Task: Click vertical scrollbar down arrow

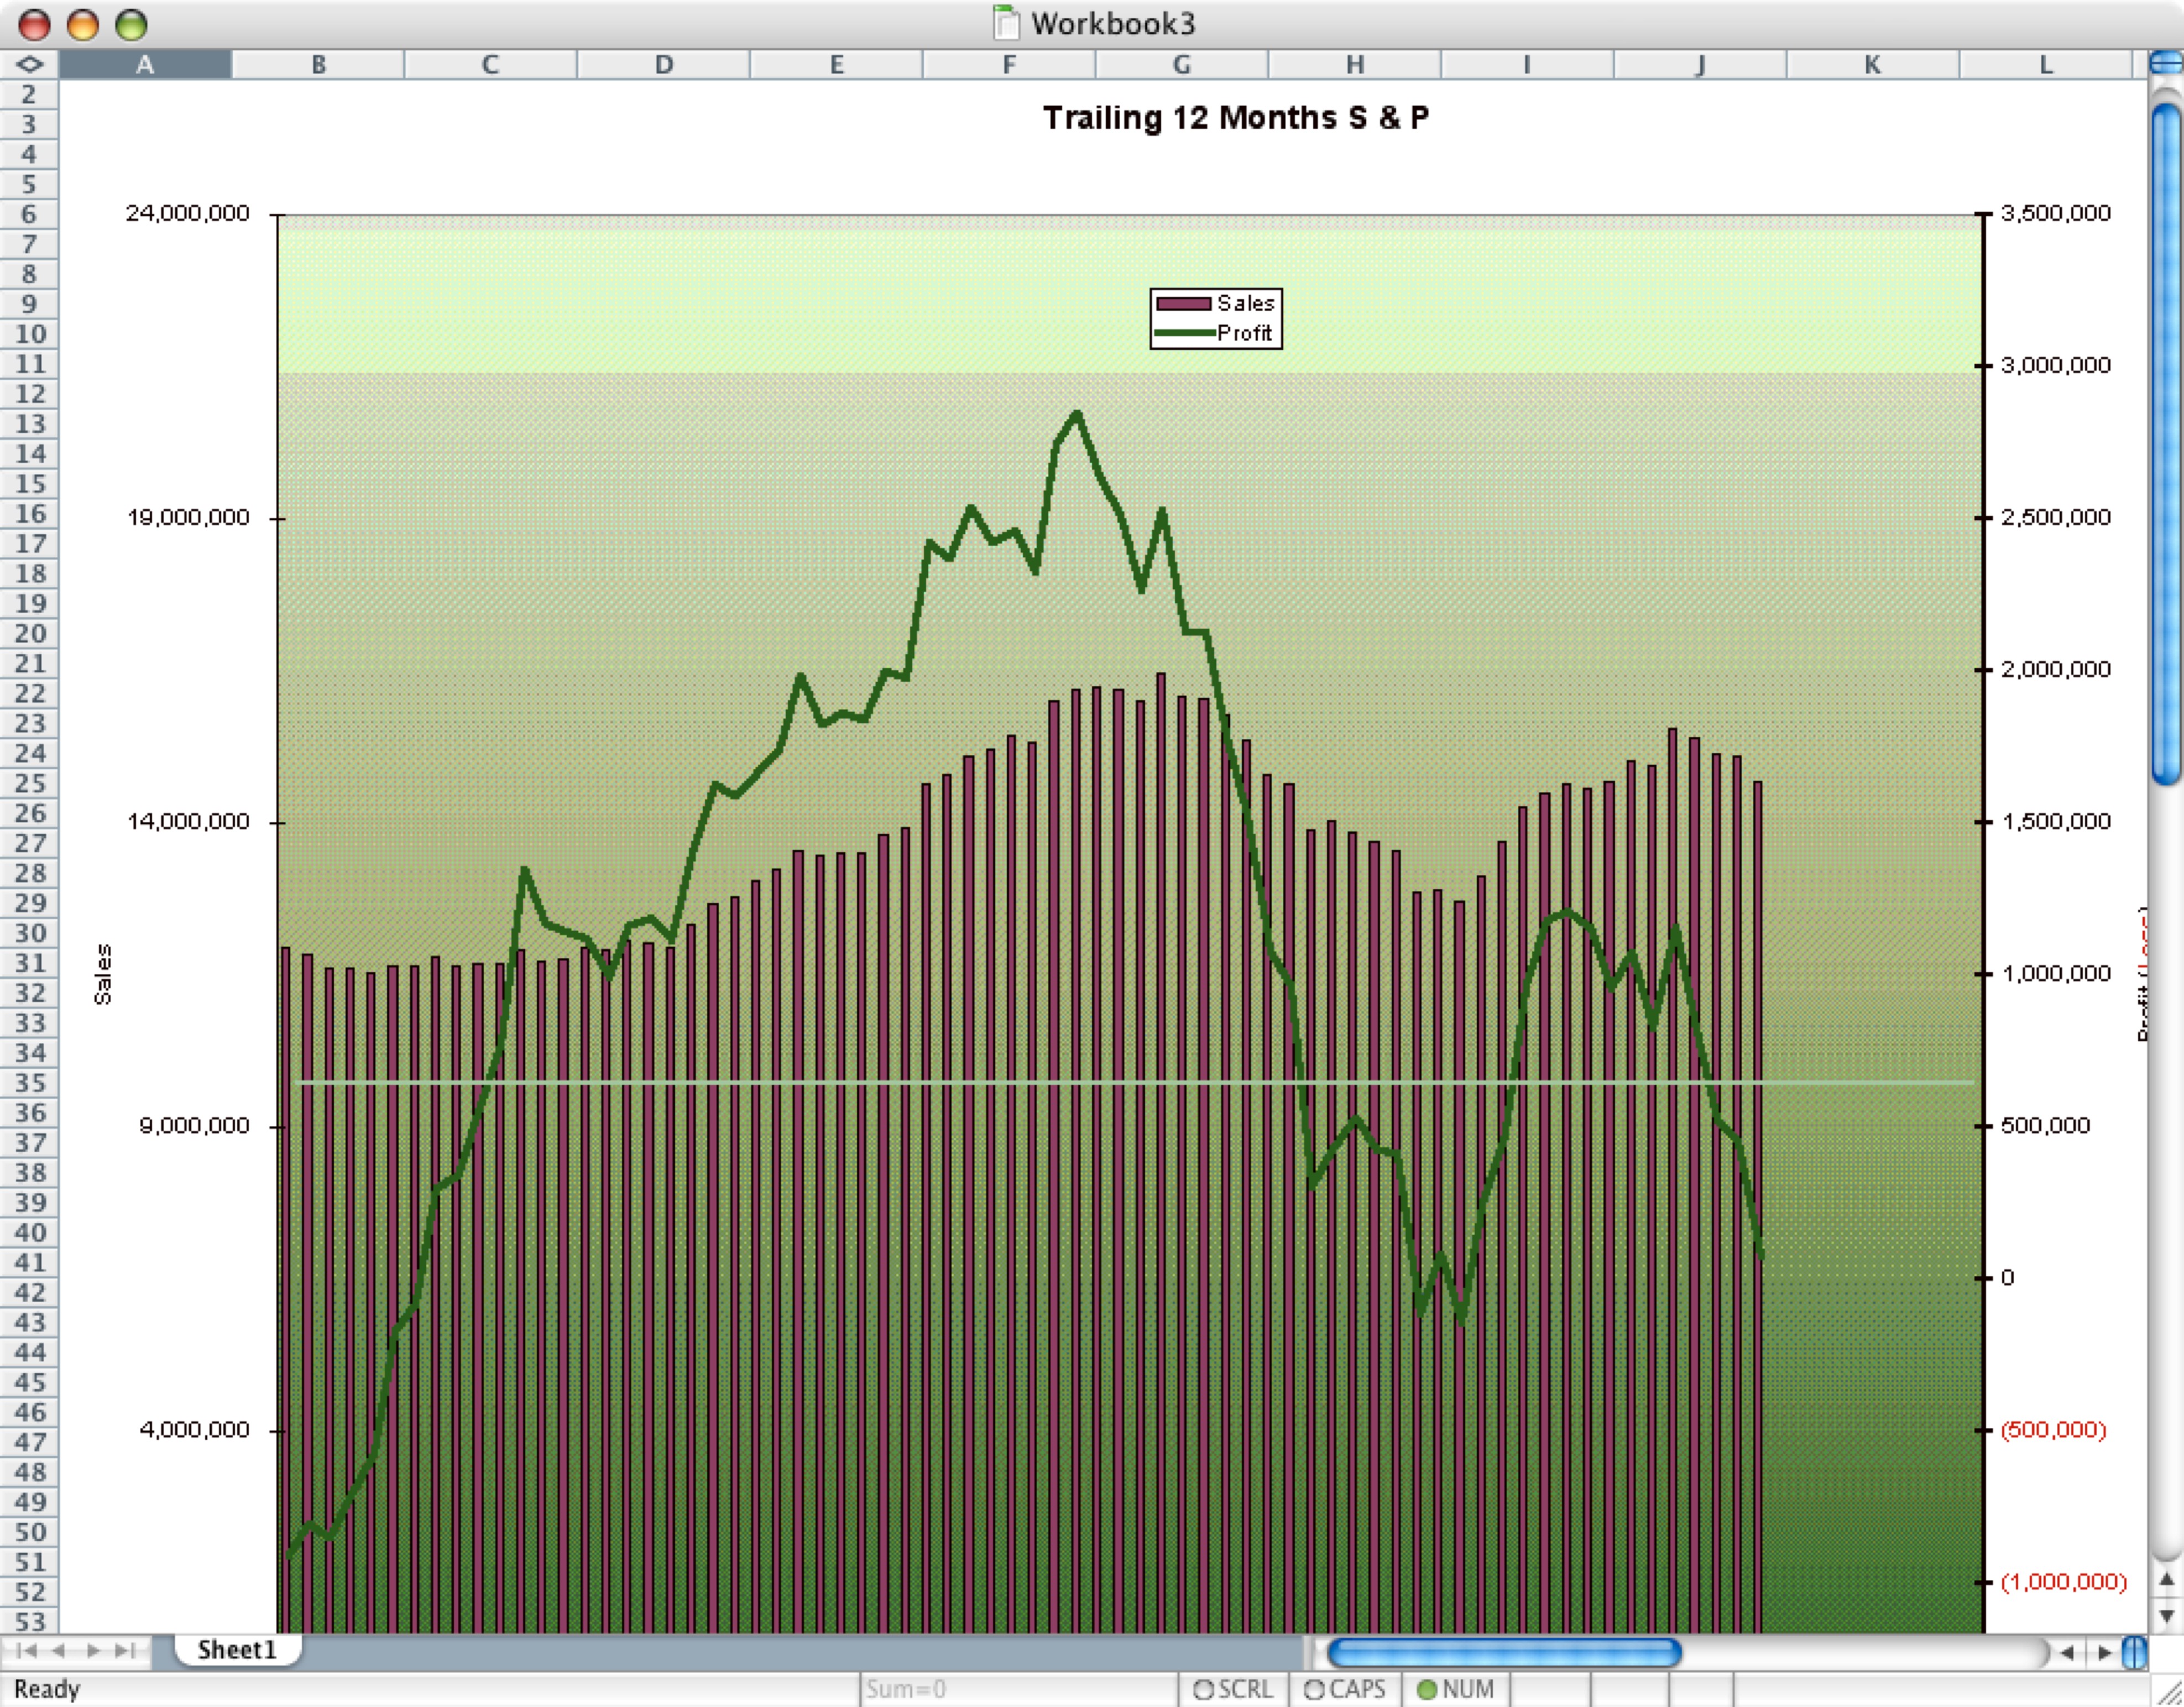Action: 2167,1616
